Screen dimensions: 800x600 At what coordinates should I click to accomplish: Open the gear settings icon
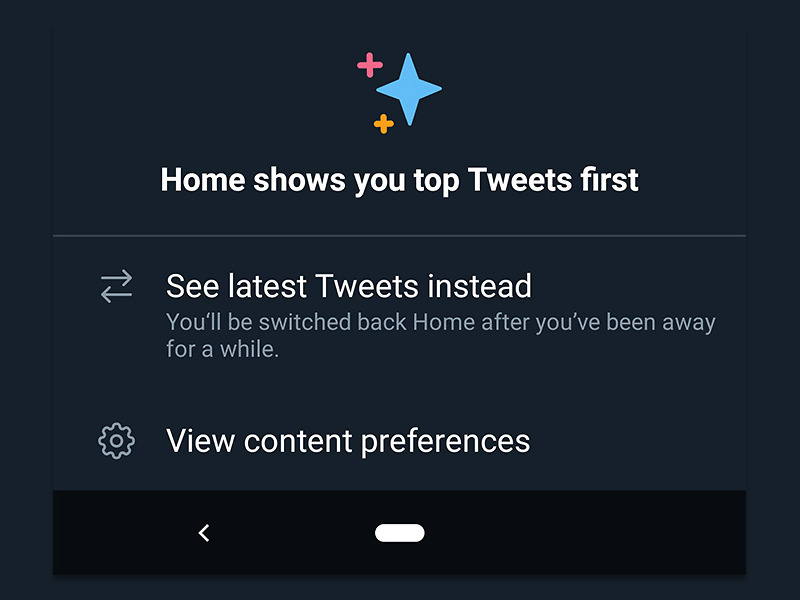[x=116, y=440]
